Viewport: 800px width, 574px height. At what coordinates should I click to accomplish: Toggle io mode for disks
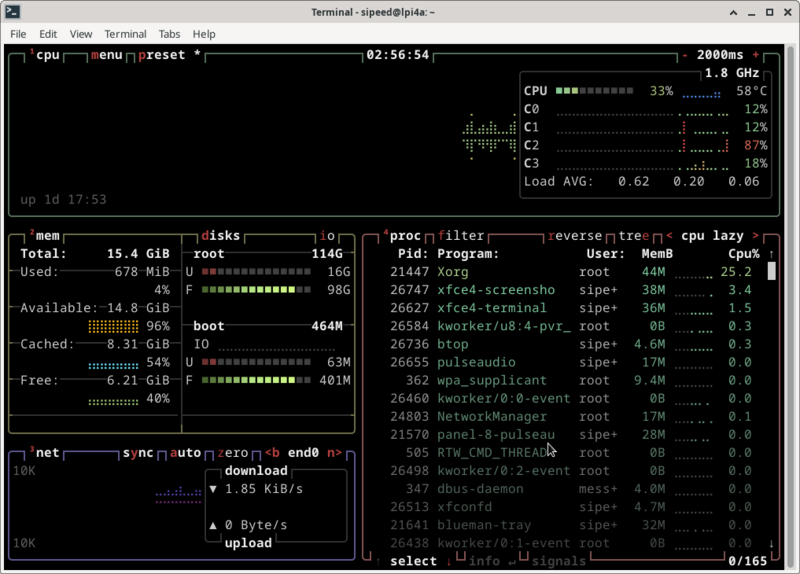[327, 236]
